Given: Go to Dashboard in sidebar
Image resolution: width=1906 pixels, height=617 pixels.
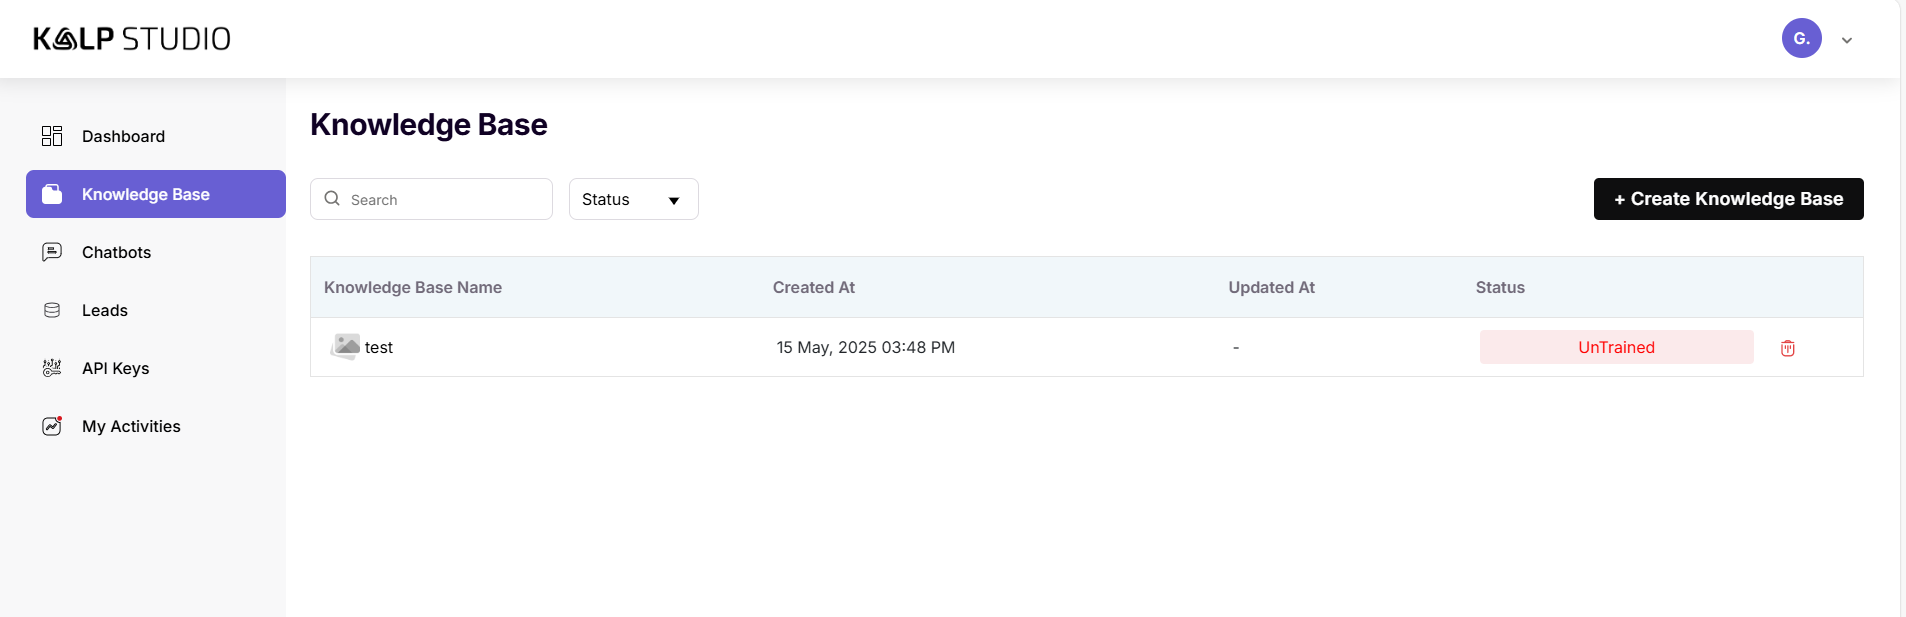Looking at the screenshot, I should pos(123,136).
